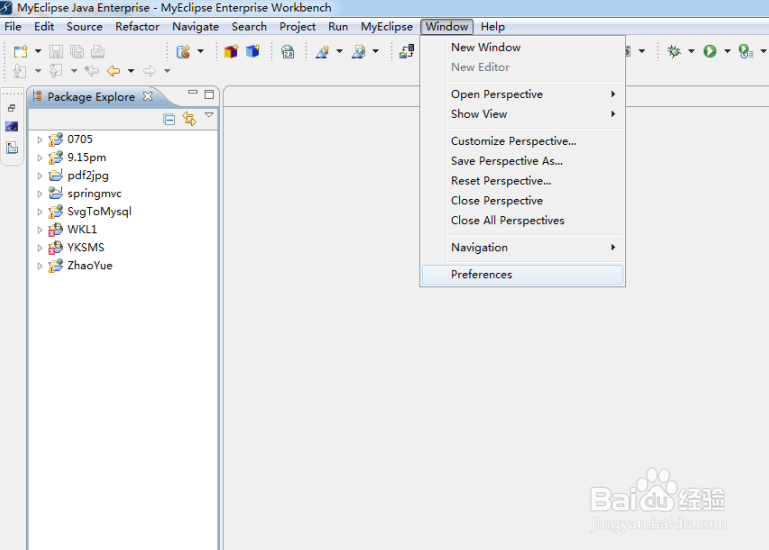Choose Save Perspective As...
Image resolution: width=769 pixels, height=550 pixels.
523,161
